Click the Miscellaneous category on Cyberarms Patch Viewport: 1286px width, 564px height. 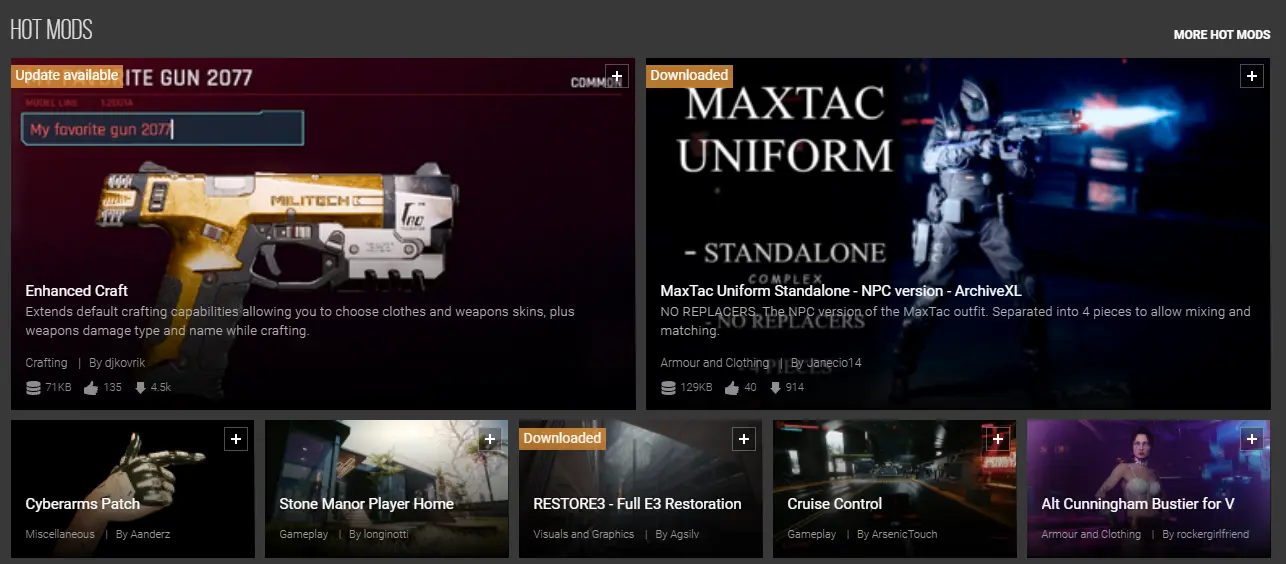point(60,534)
